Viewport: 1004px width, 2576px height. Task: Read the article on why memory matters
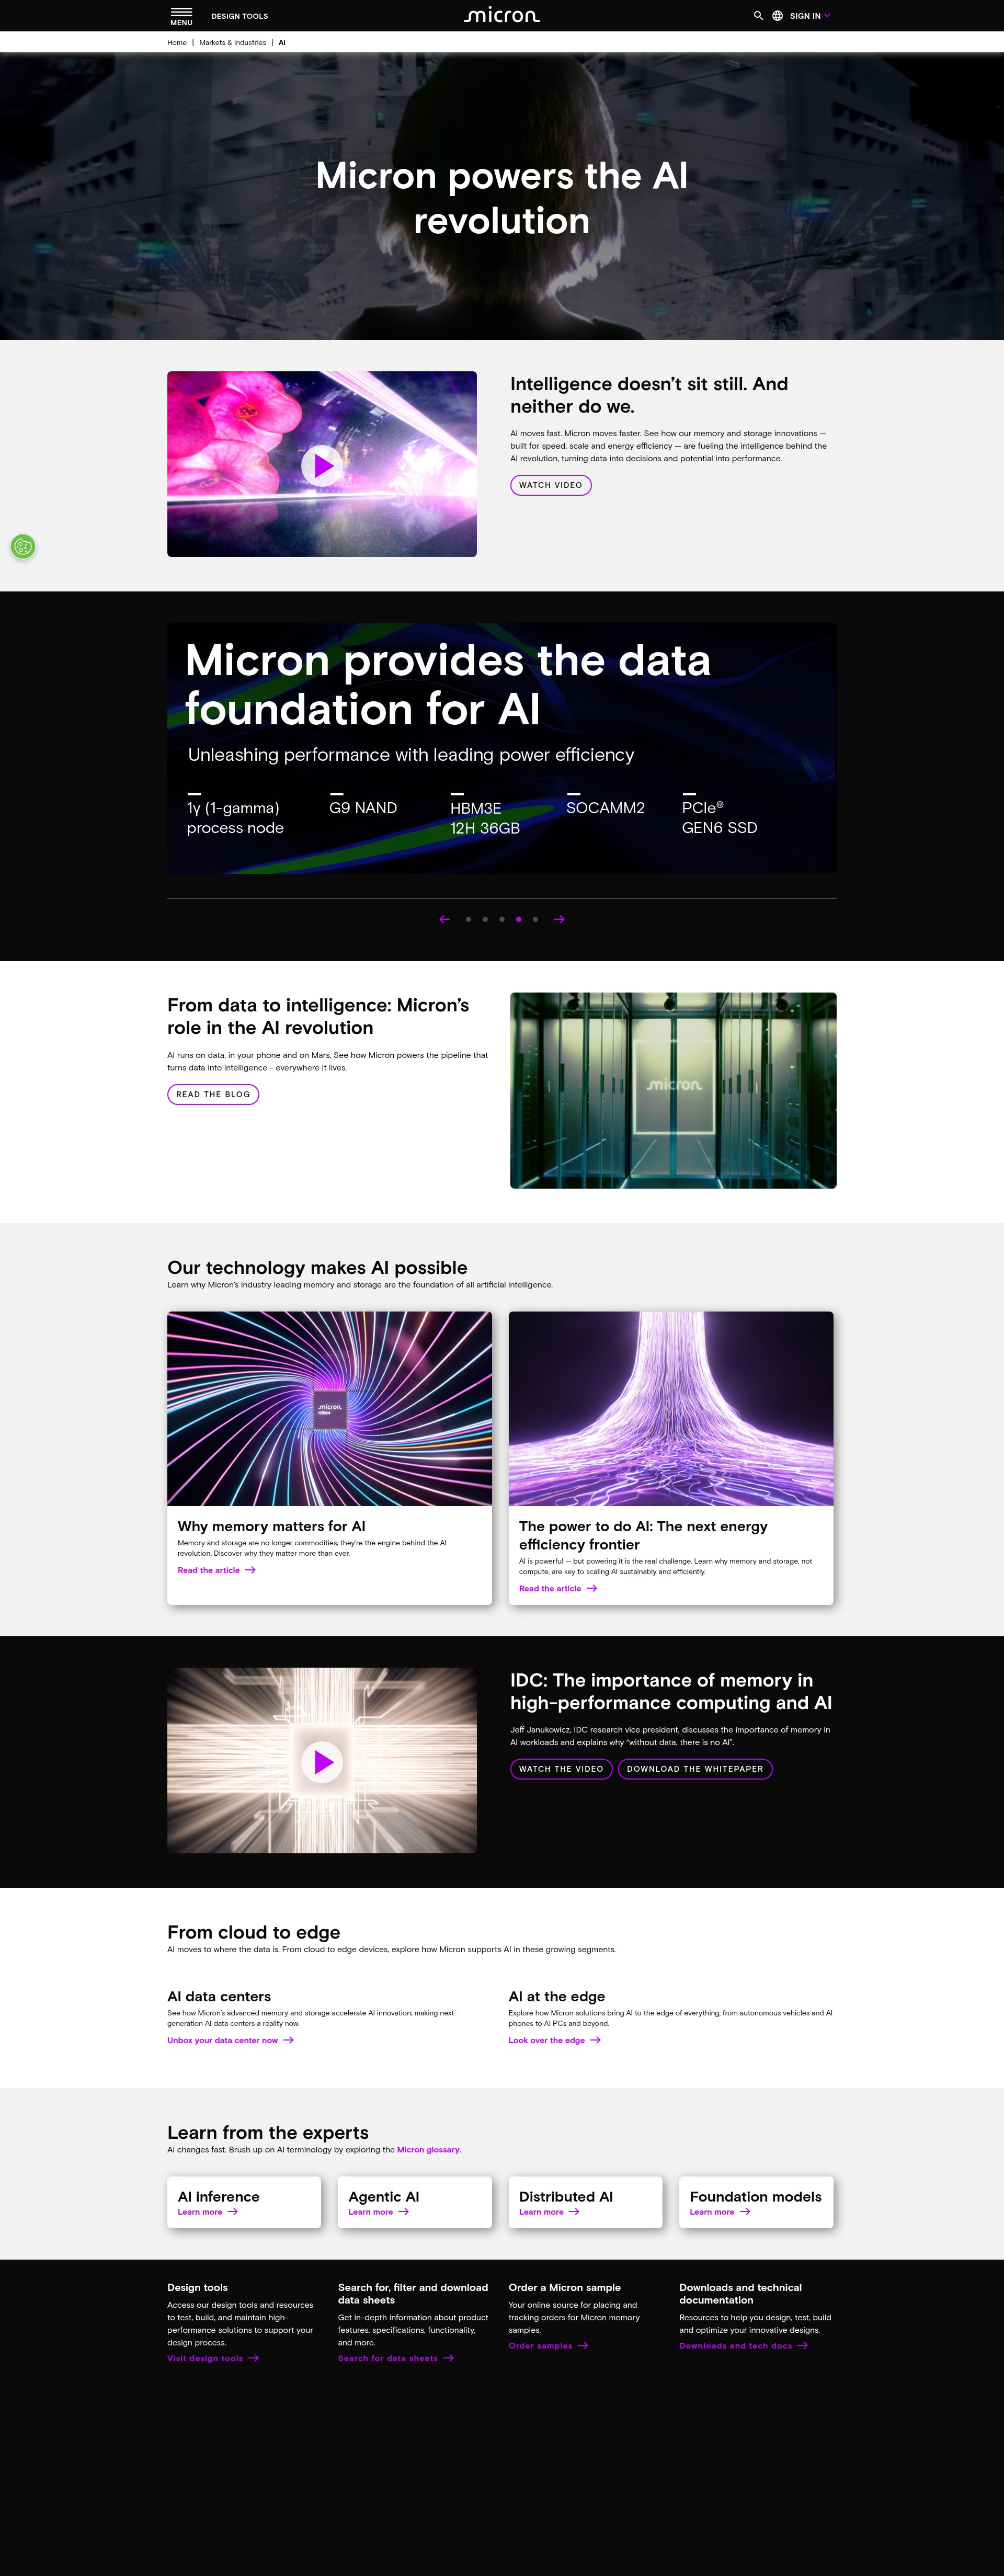(x=208, y=1570)
